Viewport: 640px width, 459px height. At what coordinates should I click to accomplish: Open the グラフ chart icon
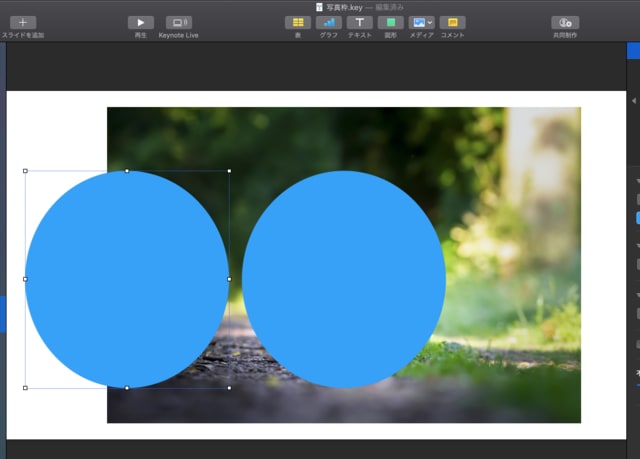pyautogui.click(x=329, y=22)
